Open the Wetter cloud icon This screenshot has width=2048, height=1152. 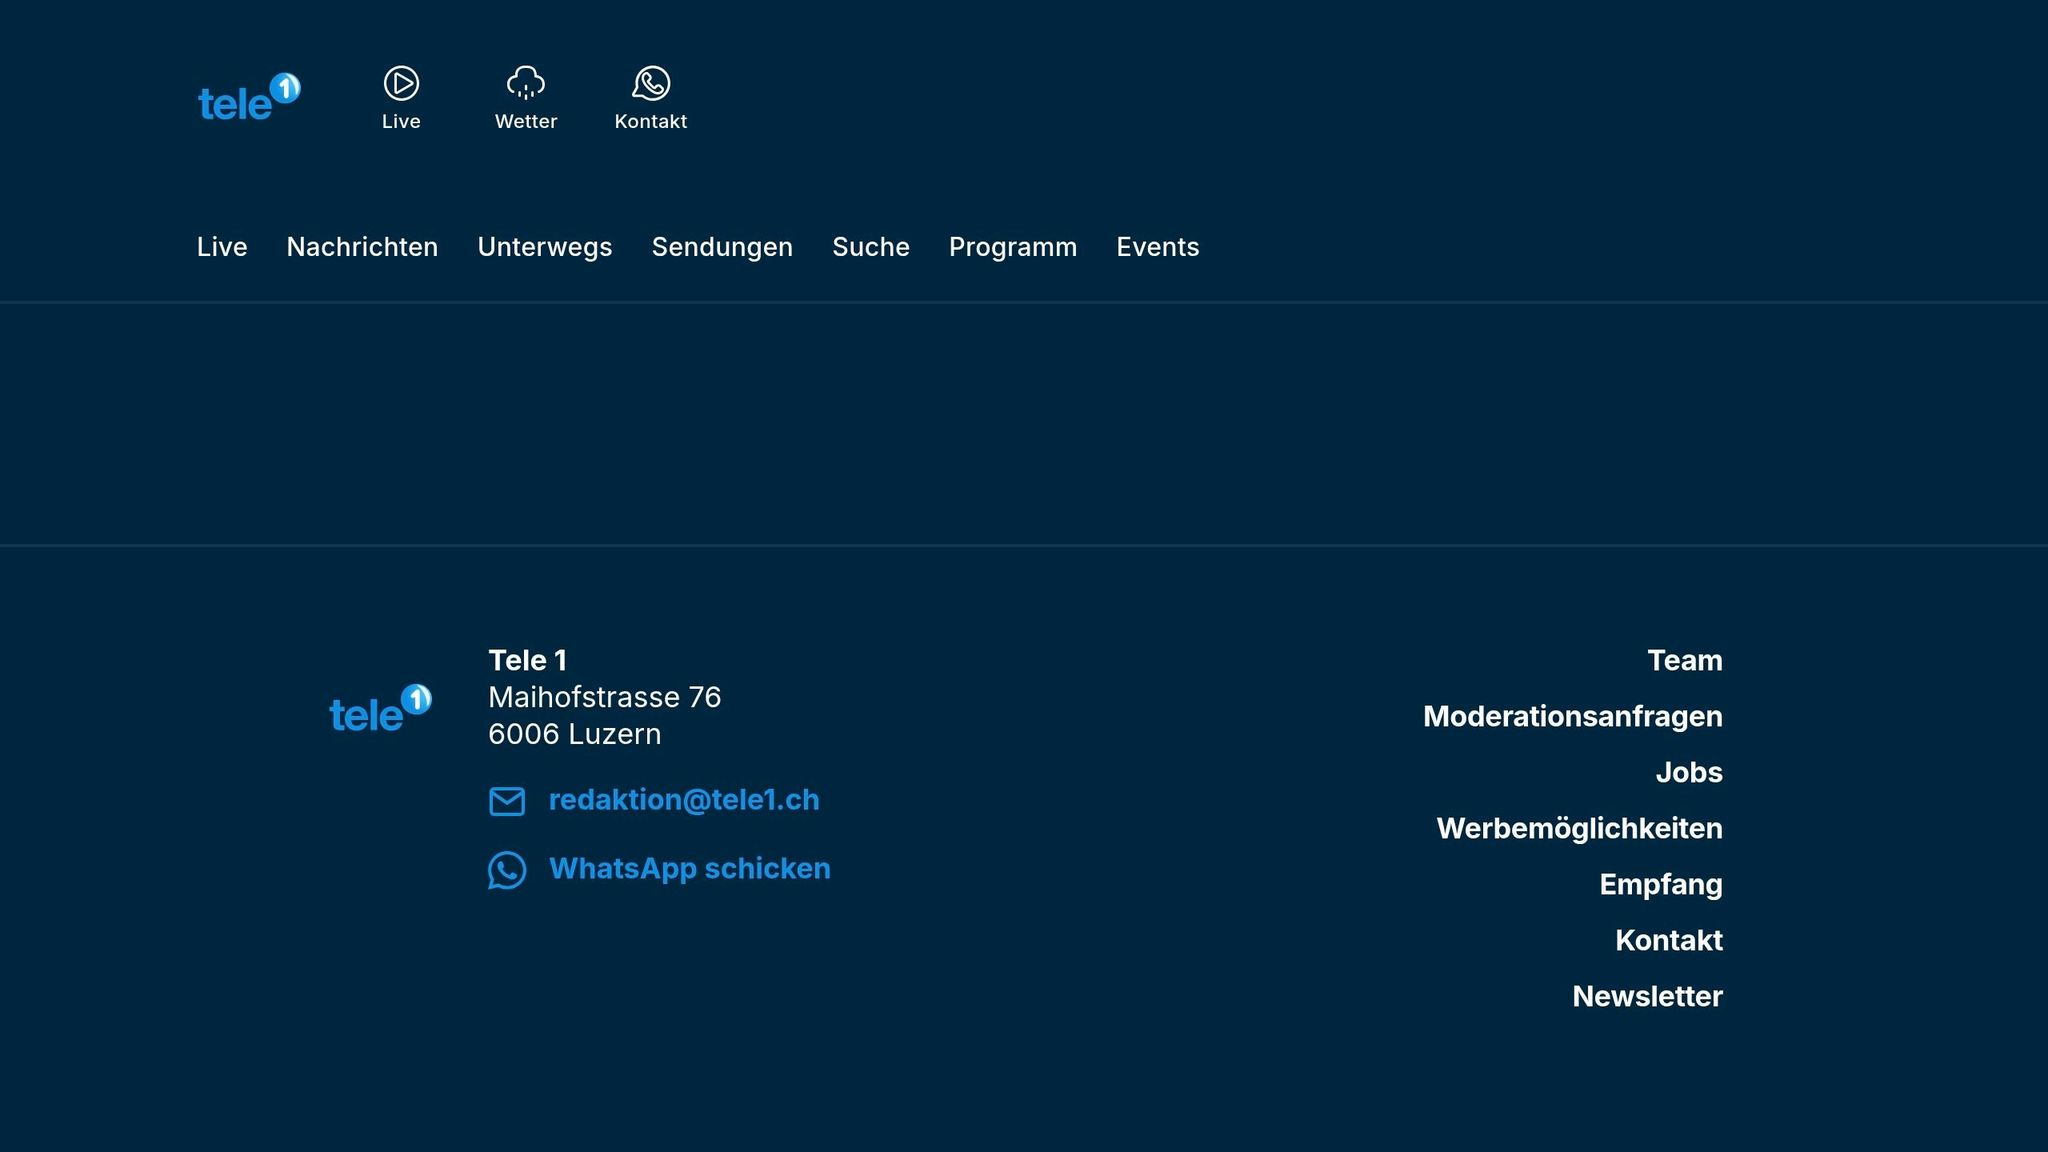click(526, 84)
